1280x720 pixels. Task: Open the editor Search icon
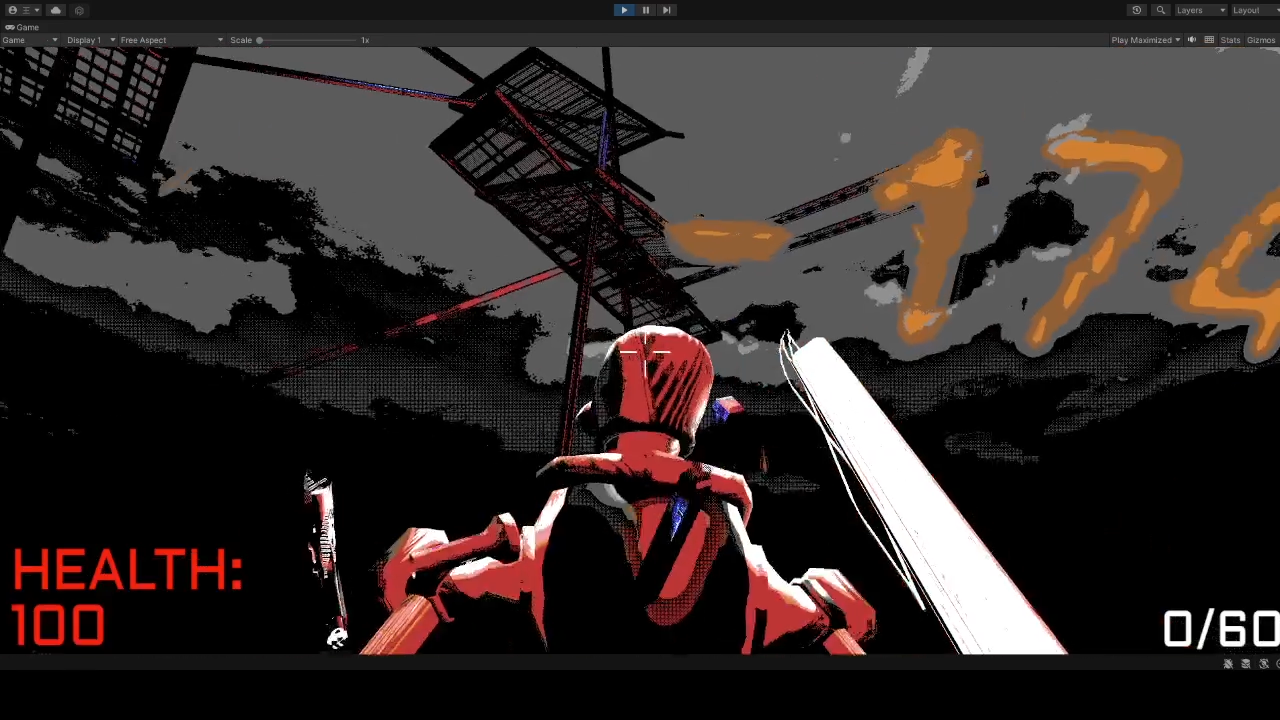(1161, 10)
